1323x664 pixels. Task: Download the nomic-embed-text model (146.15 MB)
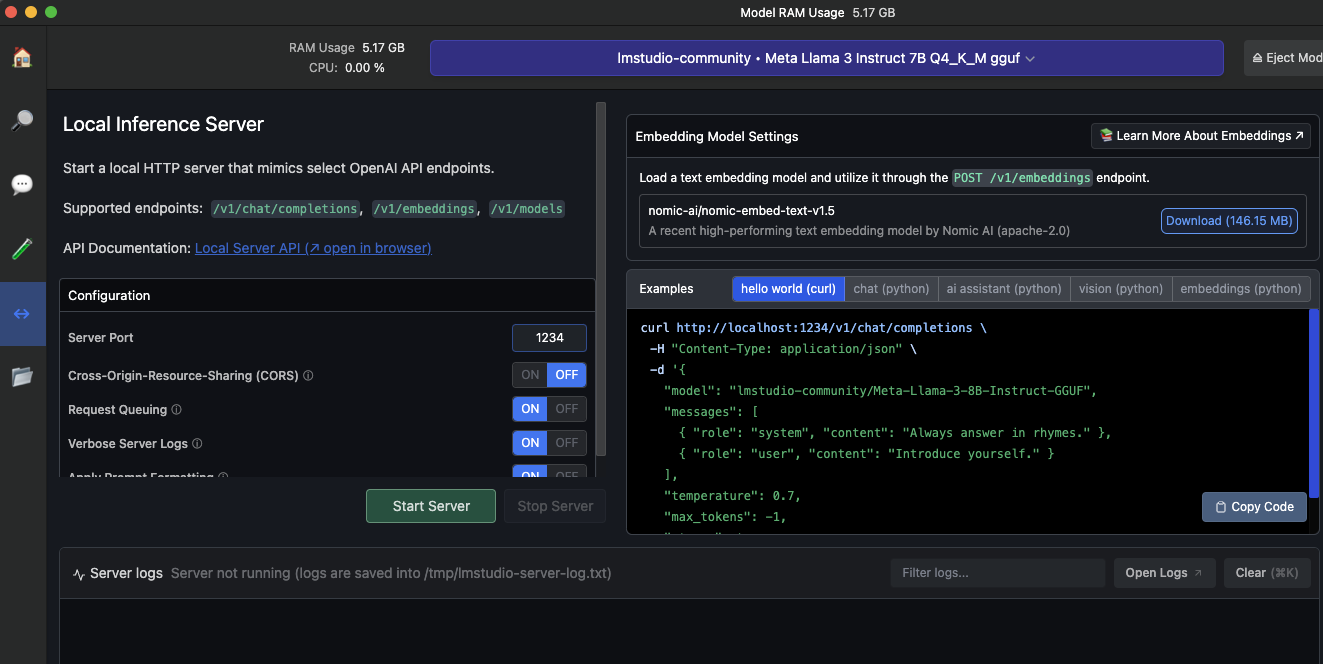point(1229,221)
